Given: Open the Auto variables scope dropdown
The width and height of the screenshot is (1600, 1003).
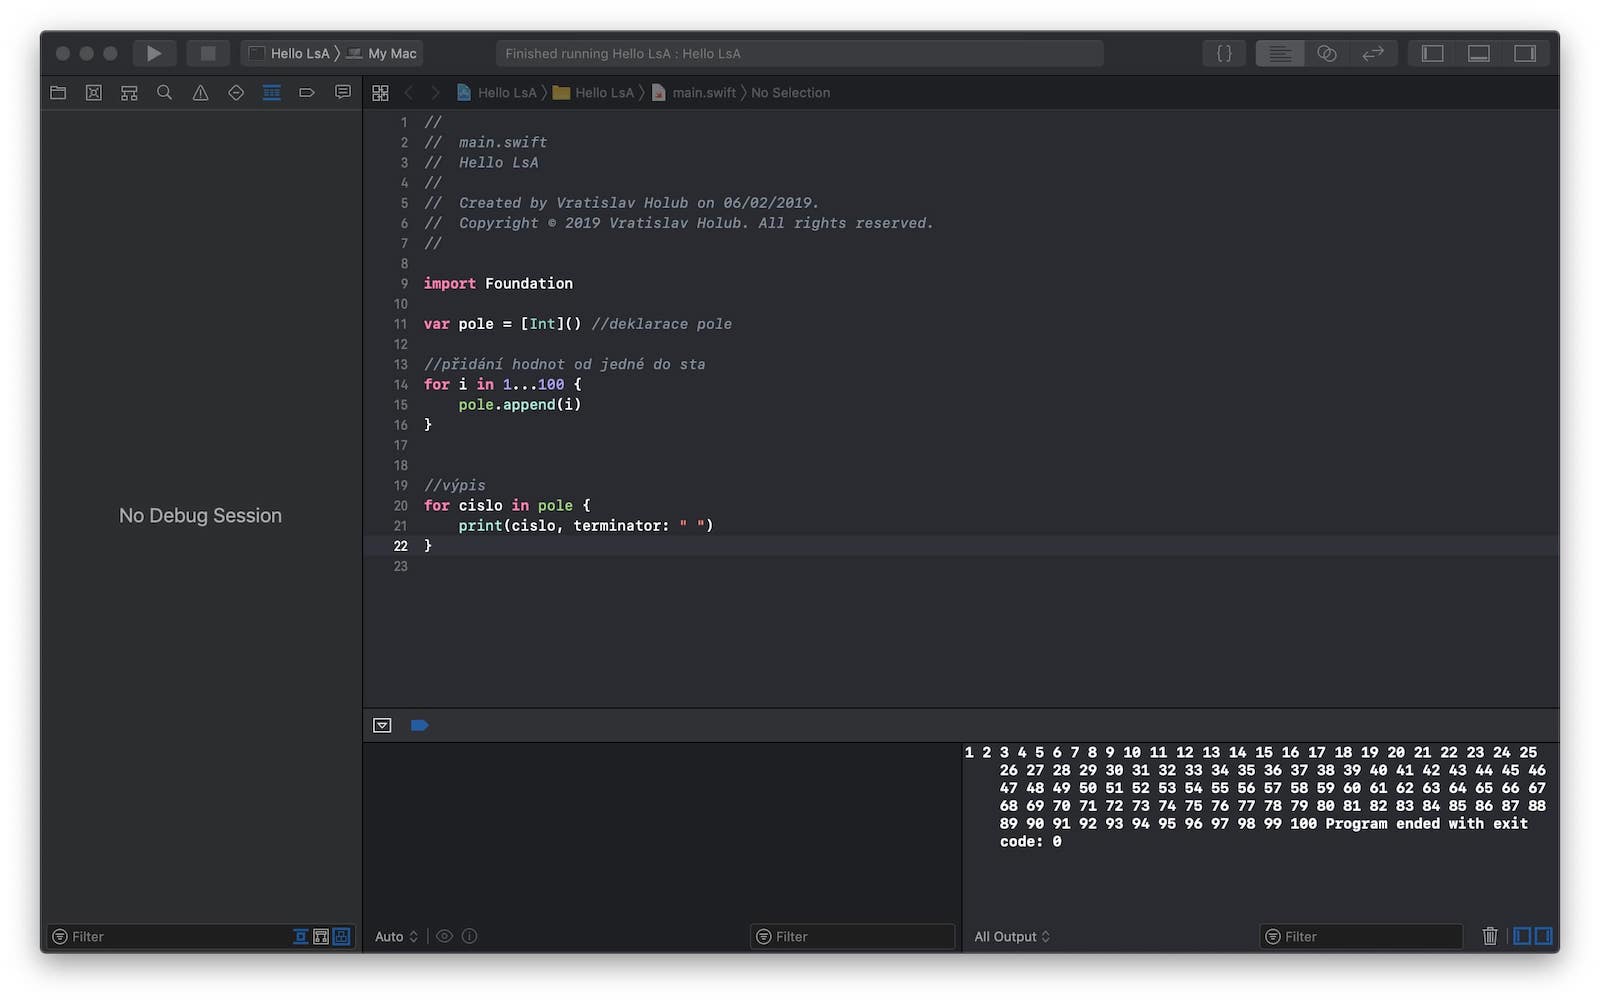Looking at the screenshot, I should (x=396, y=936).
